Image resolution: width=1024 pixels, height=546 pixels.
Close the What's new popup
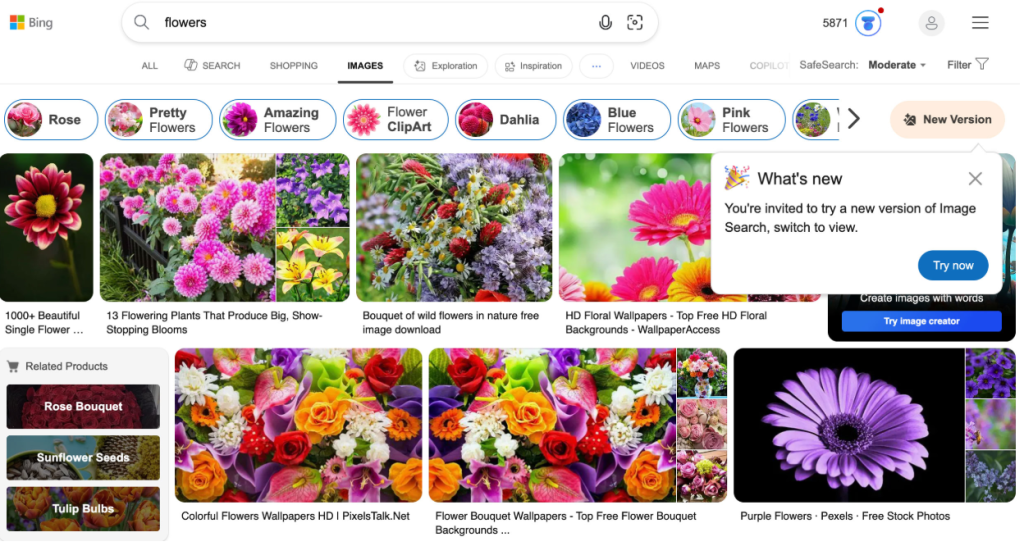pos(975,179)
